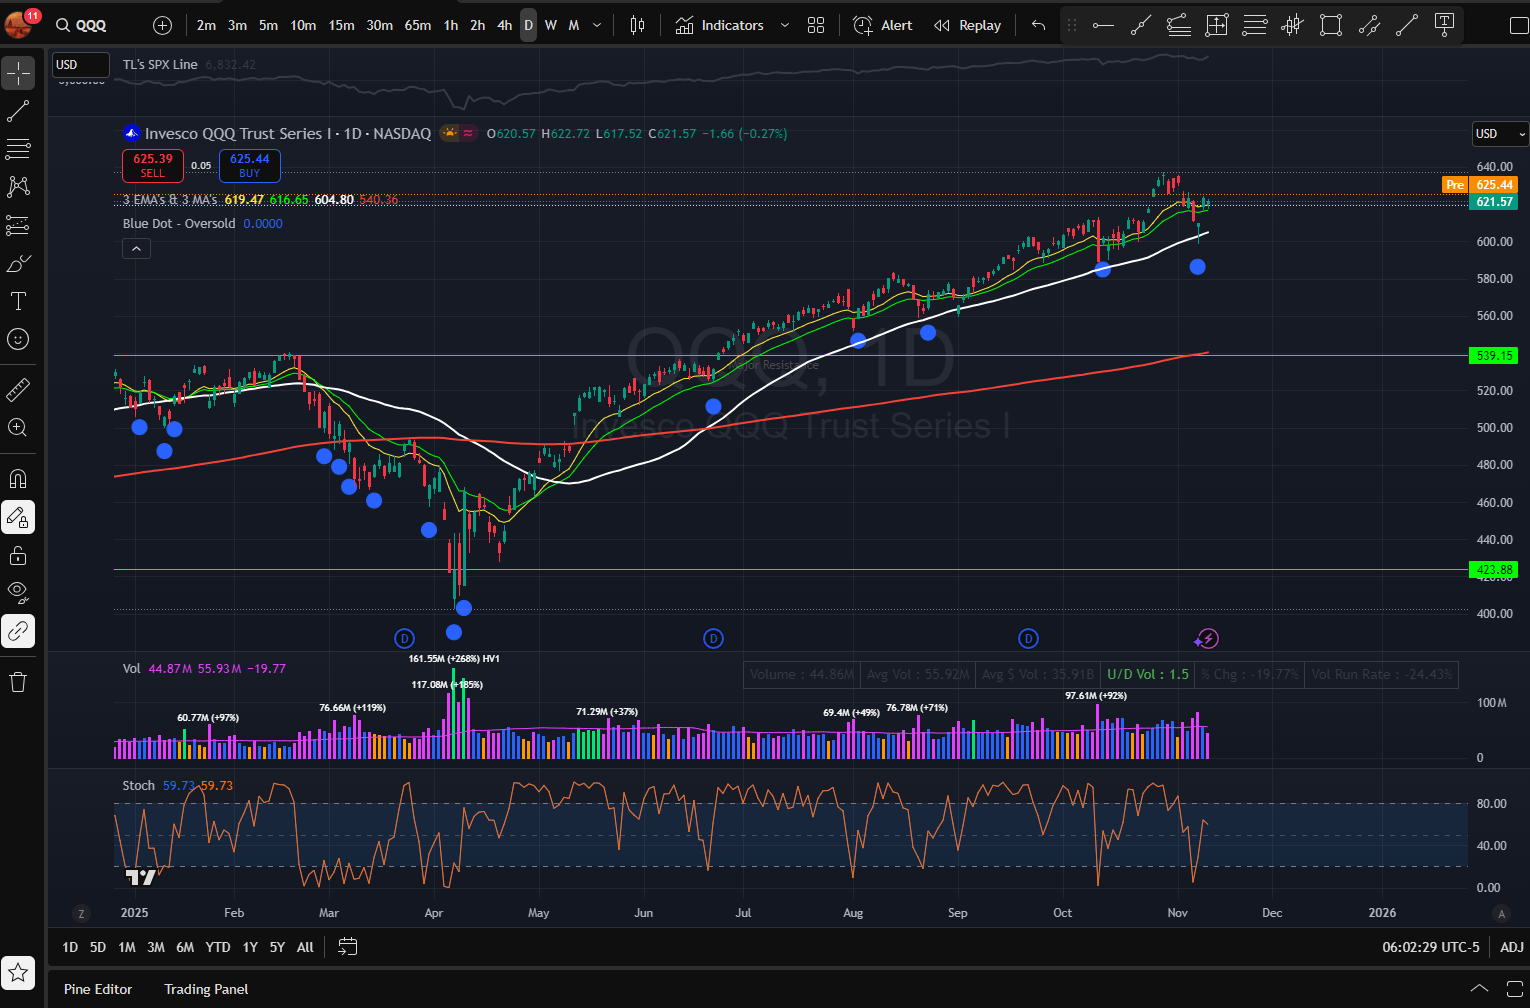The height and width of the screenshot is (1008, 1530).
Task: Switch to the weekly W timeframe
Action: [551, 25]
